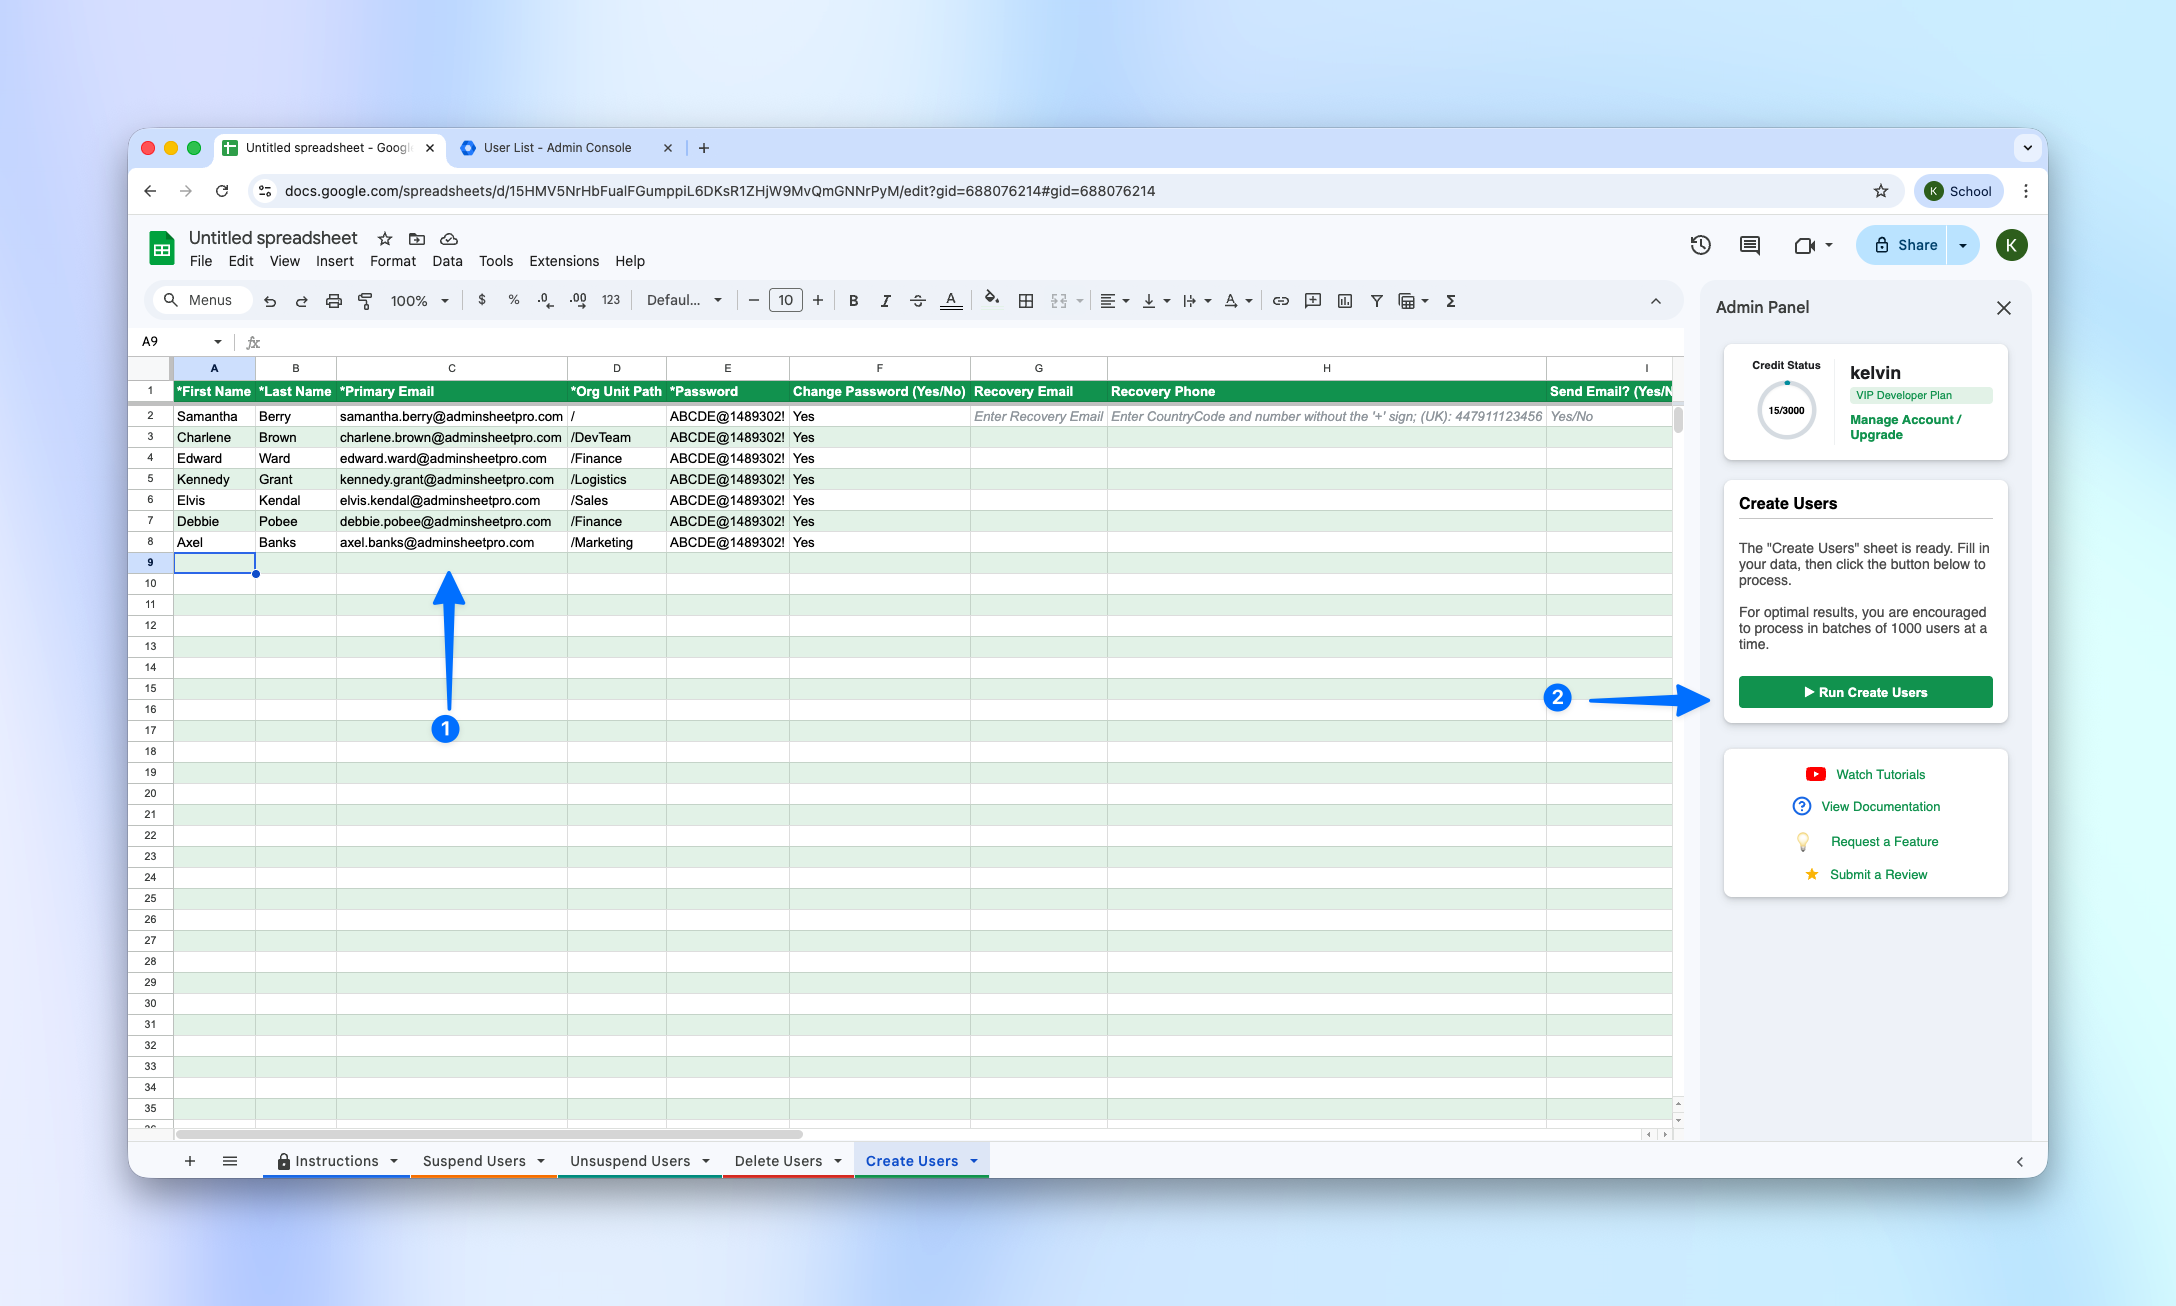
Task: Open the functions sigma icon
Action: coord(1451,301)
